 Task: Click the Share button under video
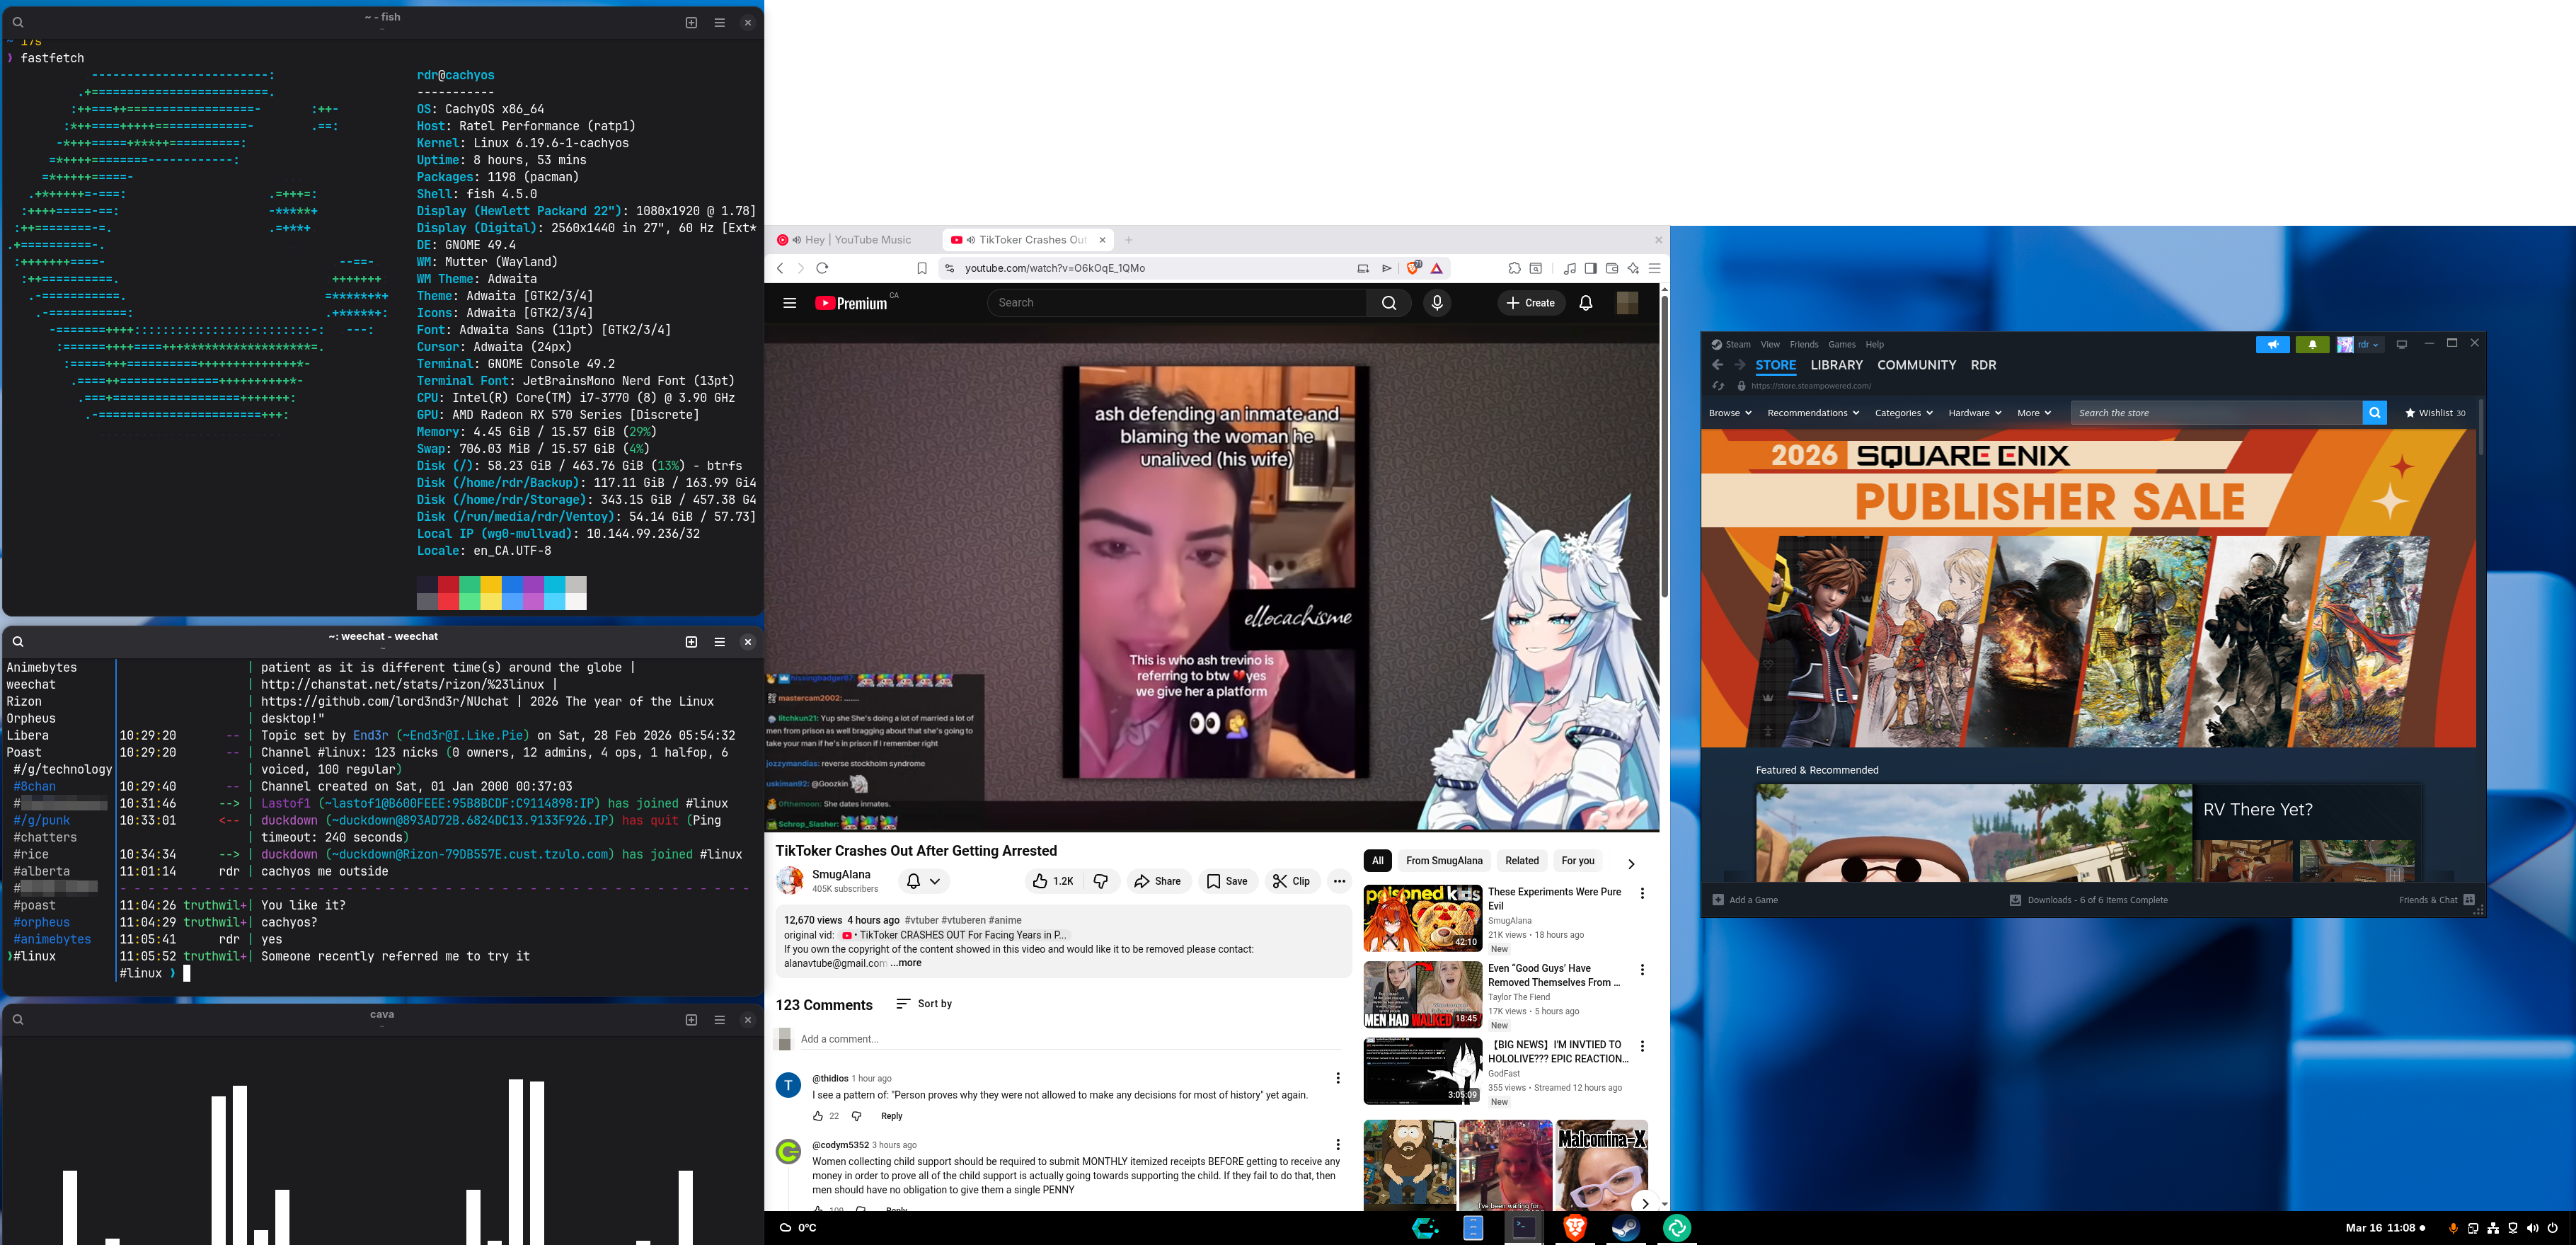click(1157, 881)
